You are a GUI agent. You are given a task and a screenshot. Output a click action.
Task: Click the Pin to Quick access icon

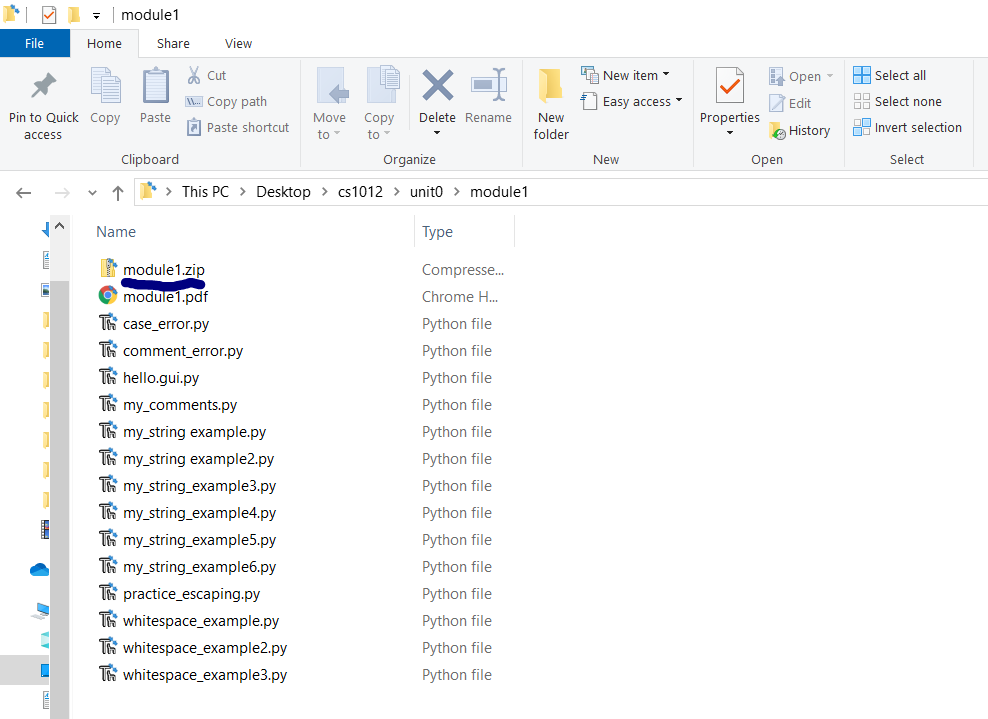[x=43, y=87]
